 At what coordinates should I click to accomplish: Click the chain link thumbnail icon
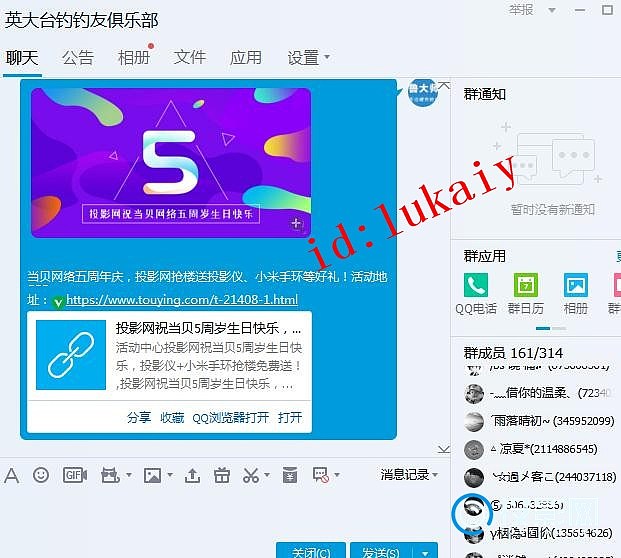coord(71,355)
